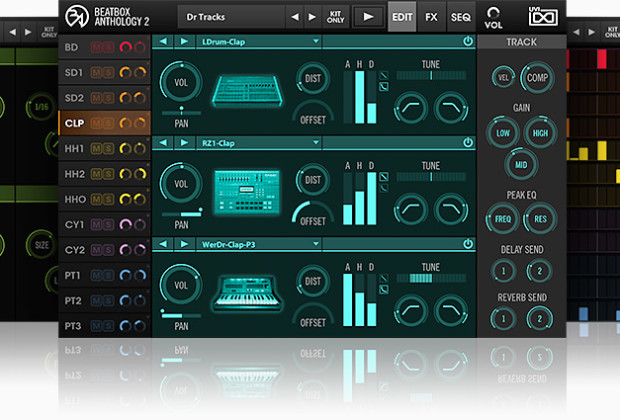
Task: Select the CLP track row
Action: [x=104, y=123]
